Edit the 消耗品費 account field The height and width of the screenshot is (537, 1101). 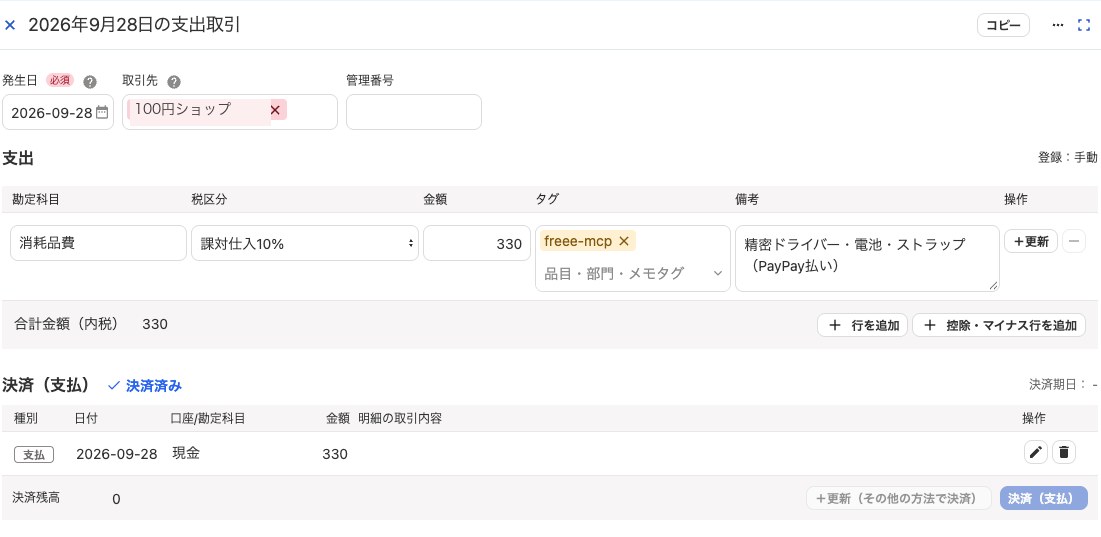[x=98, y=243]
